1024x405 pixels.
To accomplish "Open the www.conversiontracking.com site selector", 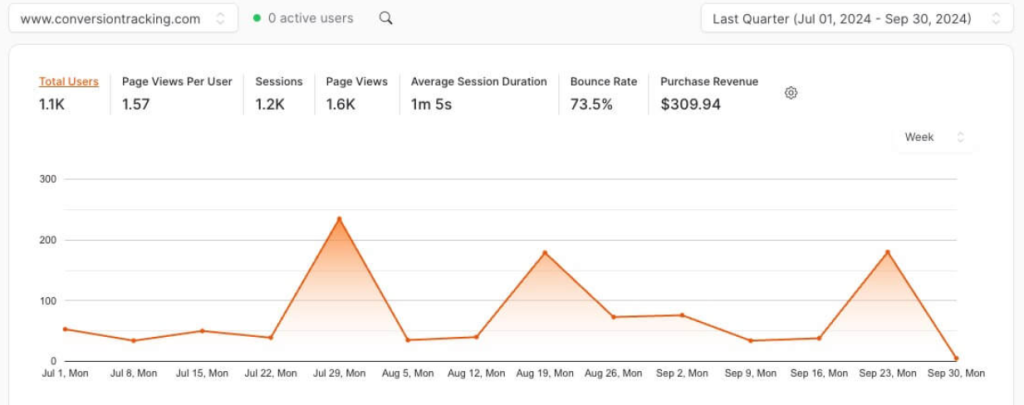I will coord(124,18).
